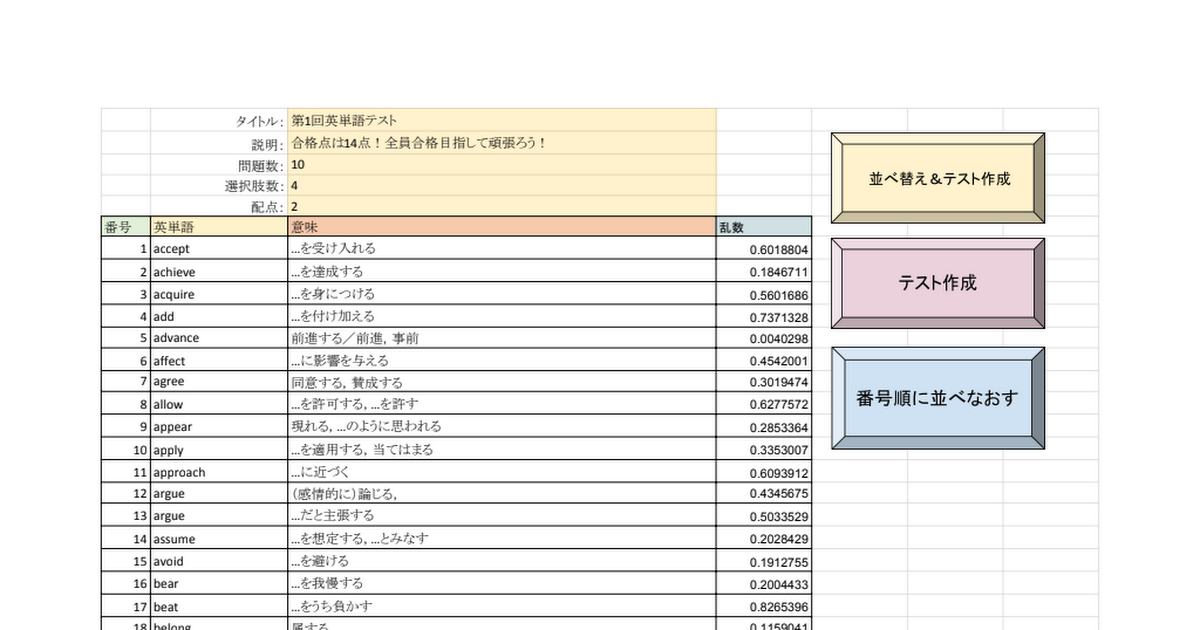Image resolution: width=1200 pixels, height=630 pixels.
Task: Select the meaning cell 前進する／前進, 事前
Action: (x=502, y=338)
